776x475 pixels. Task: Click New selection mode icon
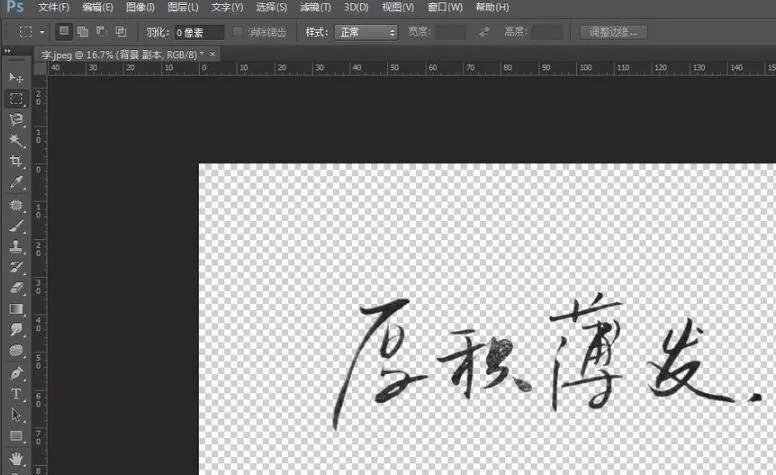[x=64, y=32]
